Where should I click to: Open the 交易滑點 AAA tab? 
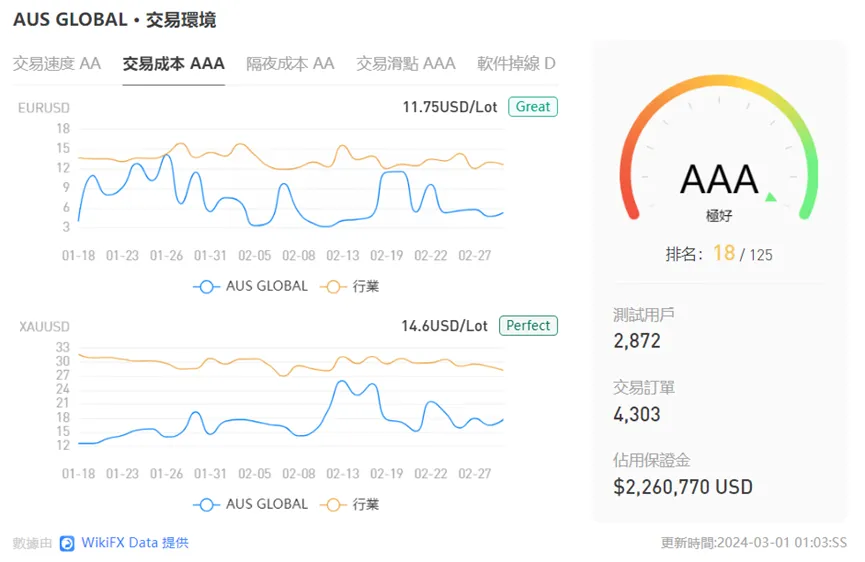[406, 63]
